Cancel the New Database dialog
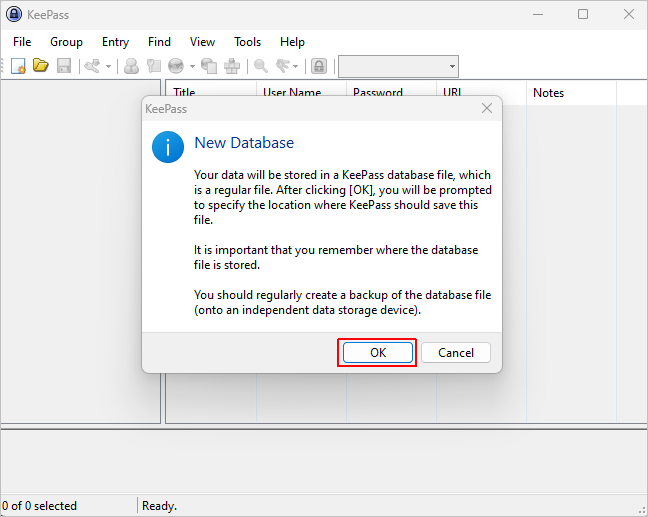The image size is (648, 517). click(456, 353)
